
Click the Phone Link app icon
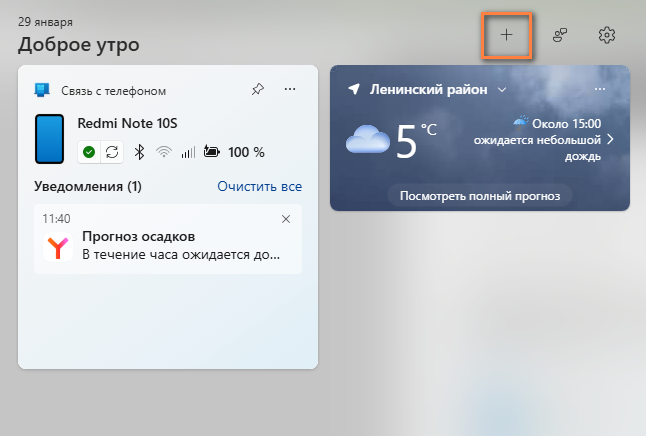click(42, 90)
